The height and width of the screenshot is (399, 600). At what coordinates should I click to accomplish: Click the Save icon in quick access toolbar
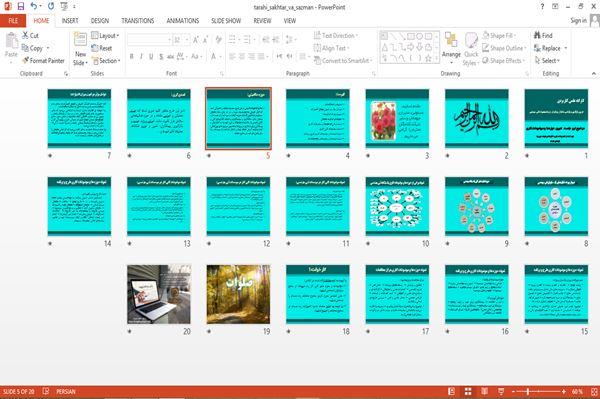coord(21,6)
